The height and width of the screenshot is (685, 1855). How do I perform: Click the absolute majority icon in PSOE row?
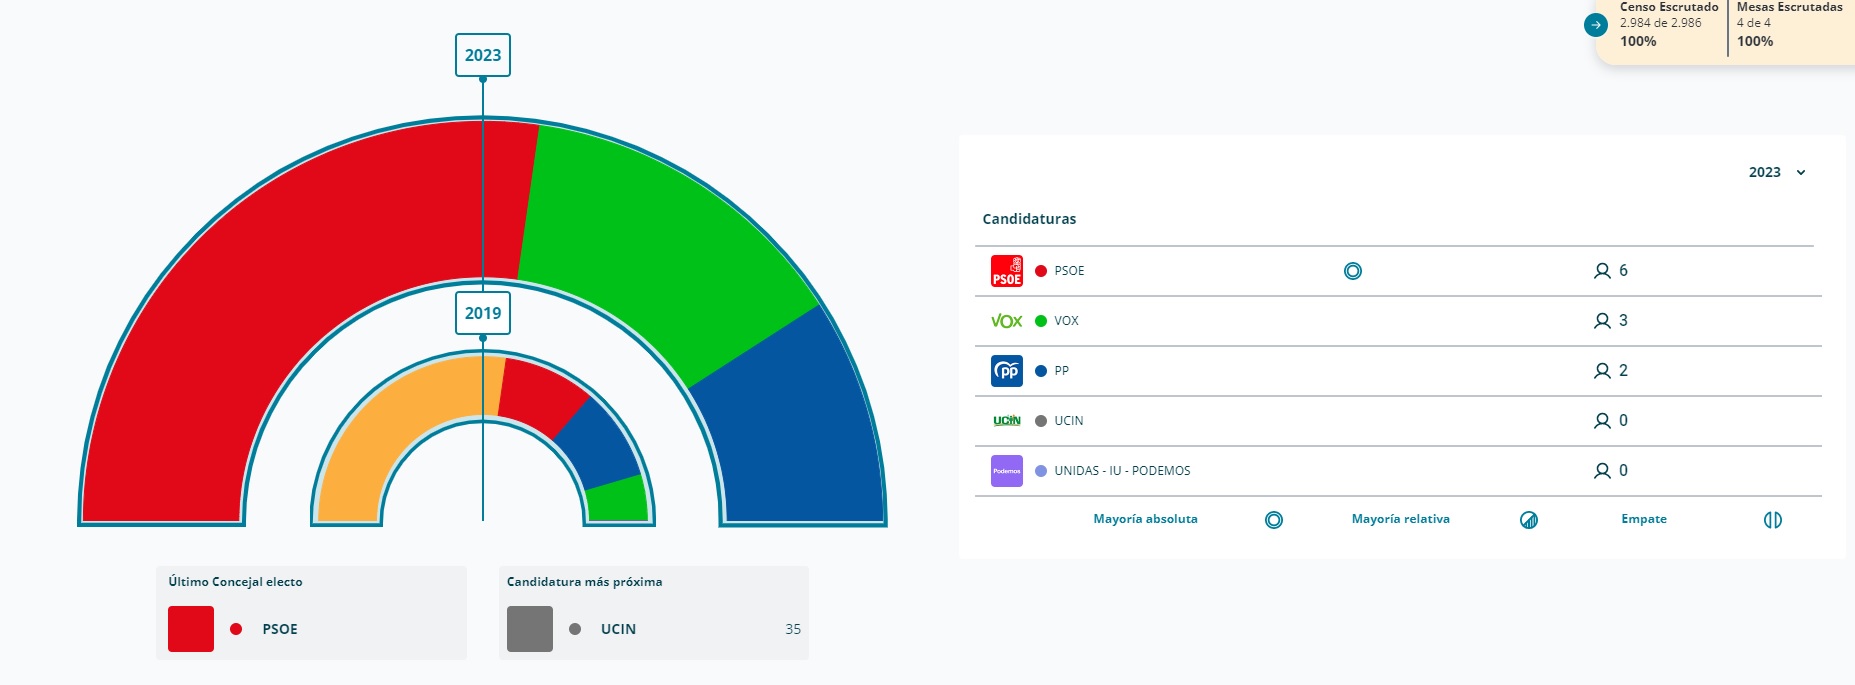point(1353,271)
